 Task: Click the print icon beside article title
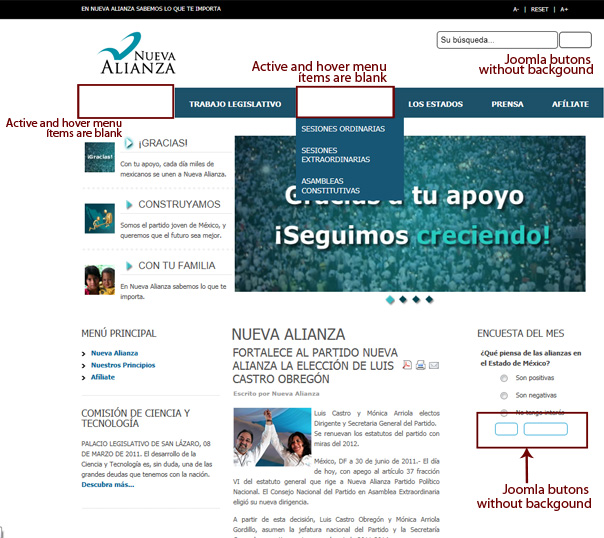pos(421,365)
